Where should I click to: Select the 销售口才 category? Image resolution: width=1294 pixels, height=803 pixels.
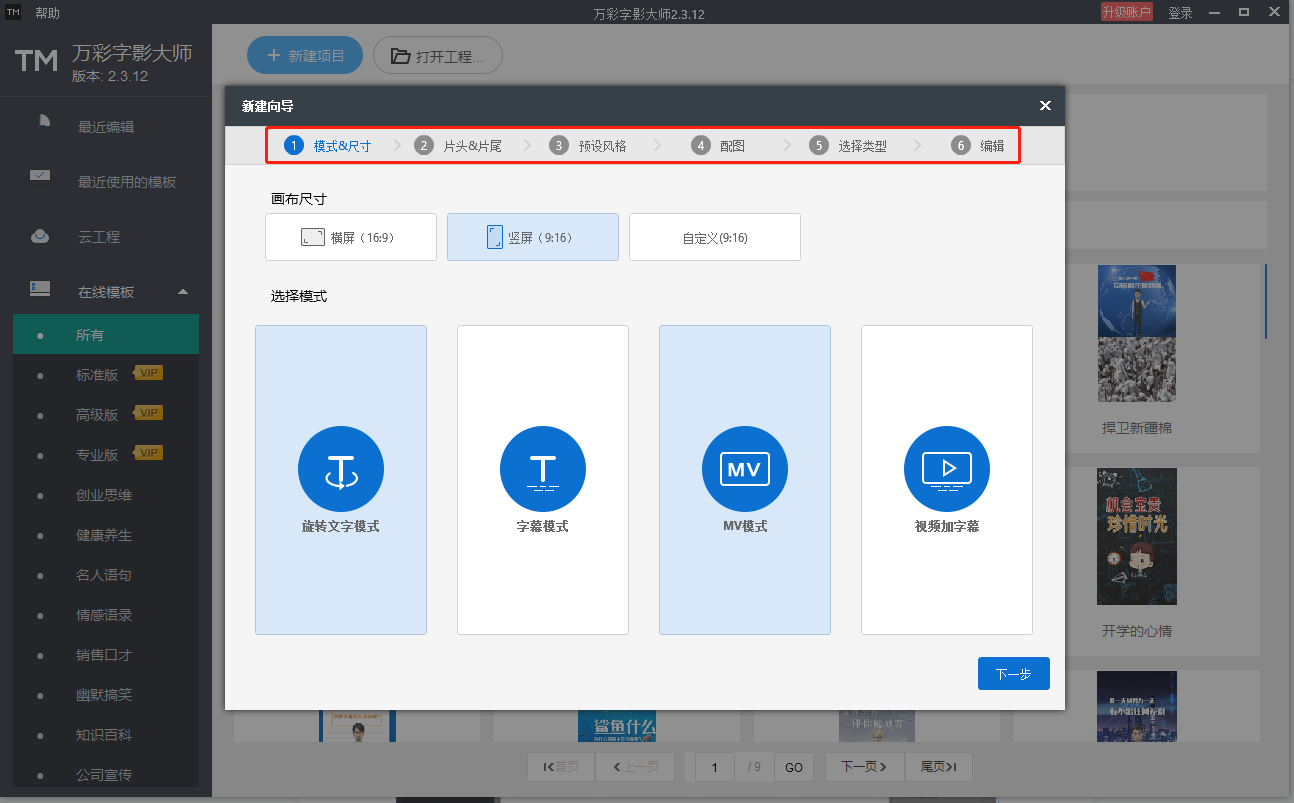(106, 654)
